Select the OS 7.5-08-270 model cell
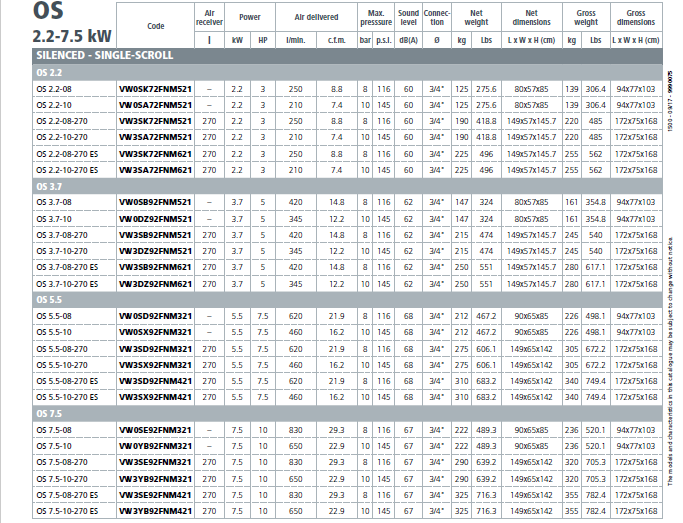 (60, 462)
